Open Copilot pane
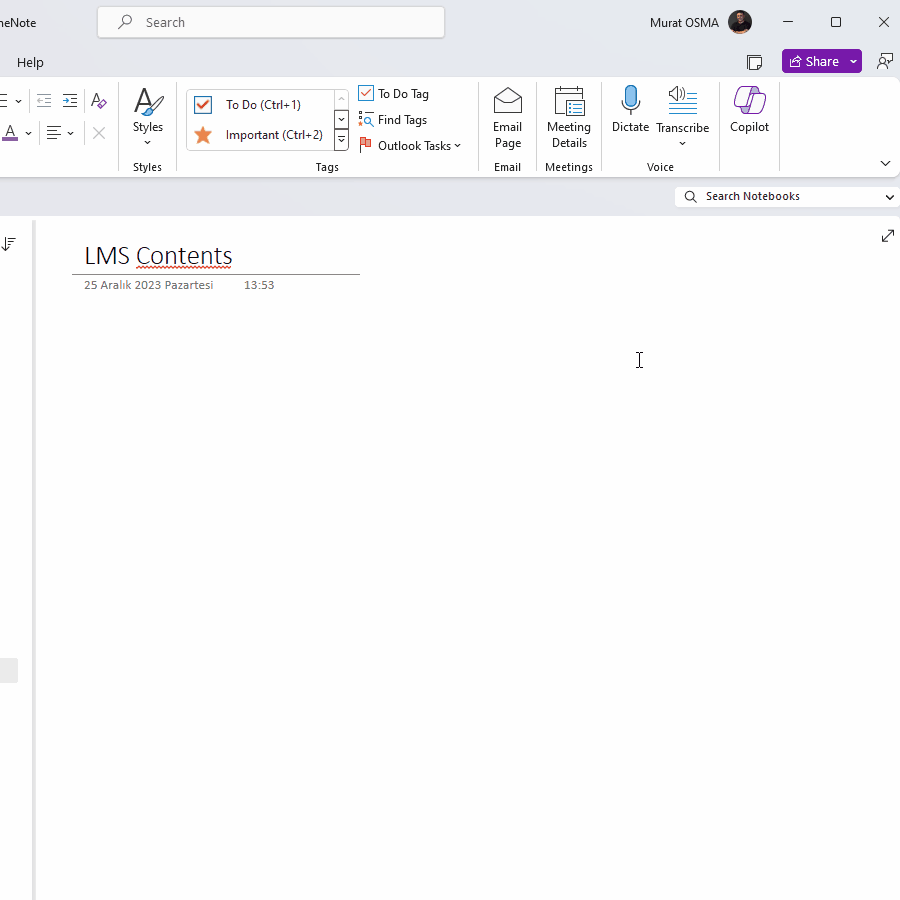Viewport: 900px width, 900px height. (749, 110)
